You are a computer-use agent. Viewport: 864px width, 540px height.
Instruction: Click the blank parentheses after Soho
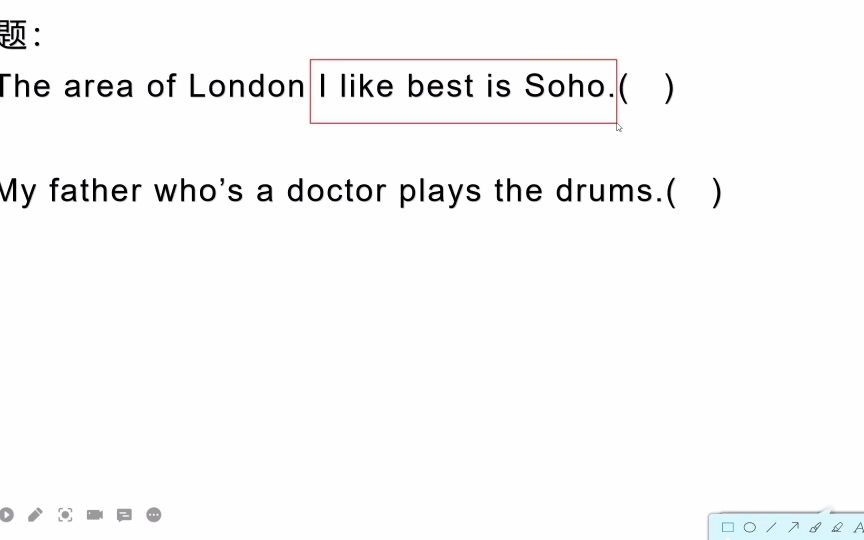click(646, 87)
